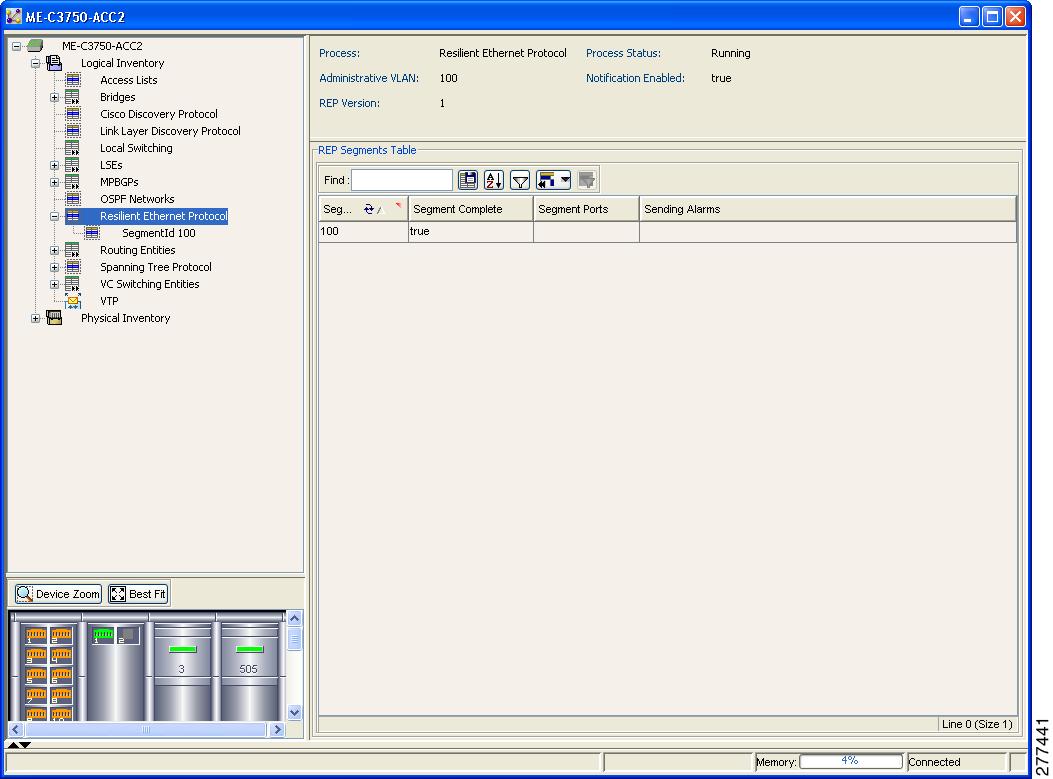
Task: Click the SegmentId 100 table icon
Action: 92,233
